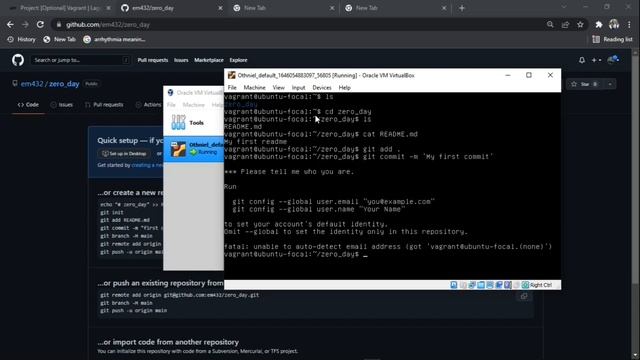Open the arrhythmia meaning bookmark
Screen dimensions: 640x360
tap(114, 40)
